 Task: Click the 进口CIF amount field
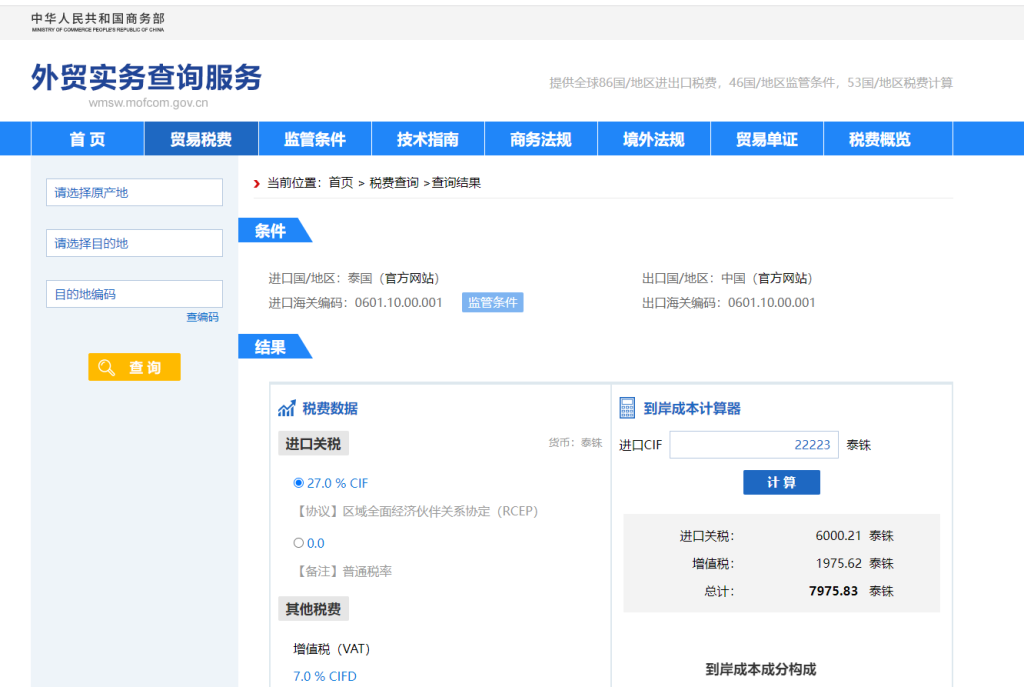(x=754, y=445)
